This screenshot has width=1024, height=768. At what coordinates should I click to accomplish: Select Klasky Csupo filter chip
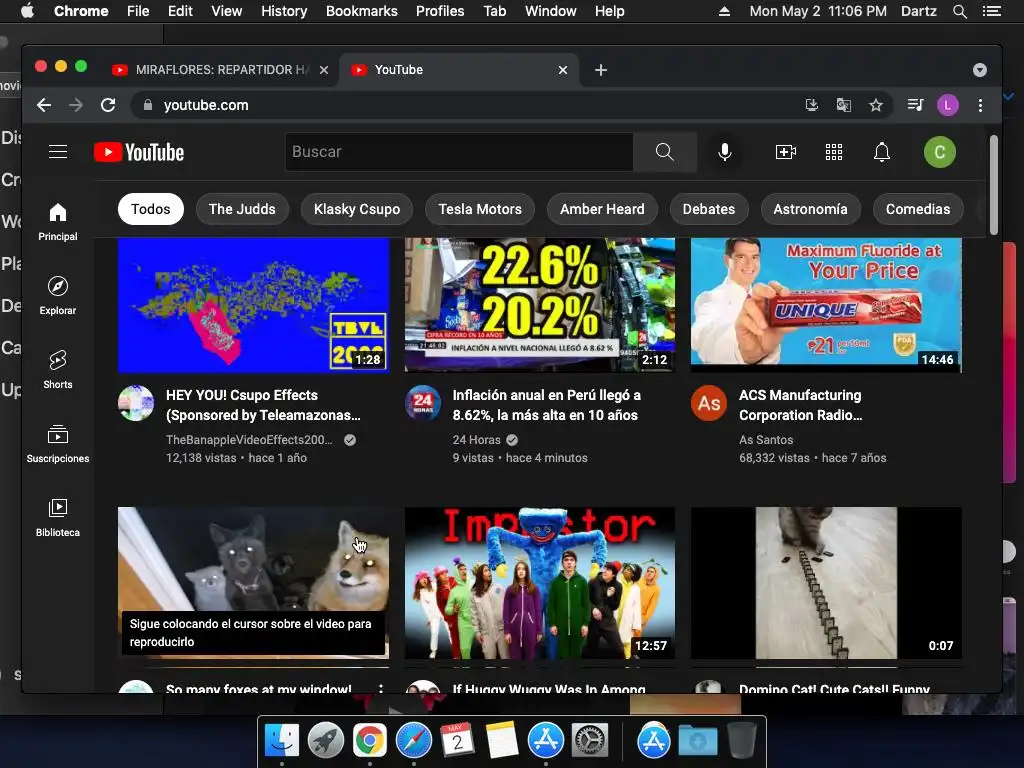[357, 209]
